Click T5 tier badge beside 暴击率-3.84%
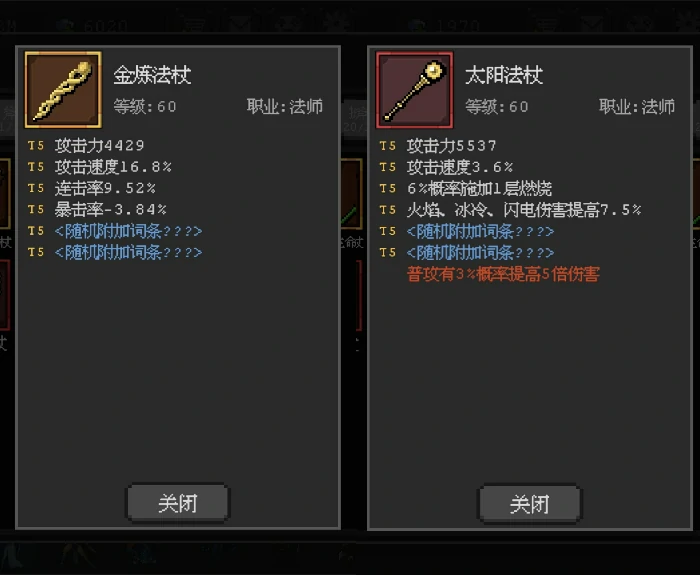The image size is (700, 575). click(x=36, y=209)
